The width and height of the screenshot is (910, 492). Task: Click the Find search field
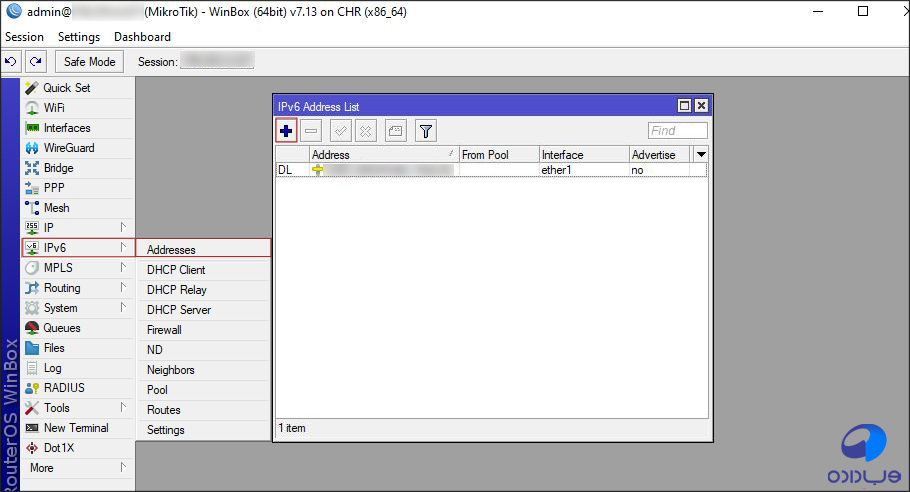677,131
